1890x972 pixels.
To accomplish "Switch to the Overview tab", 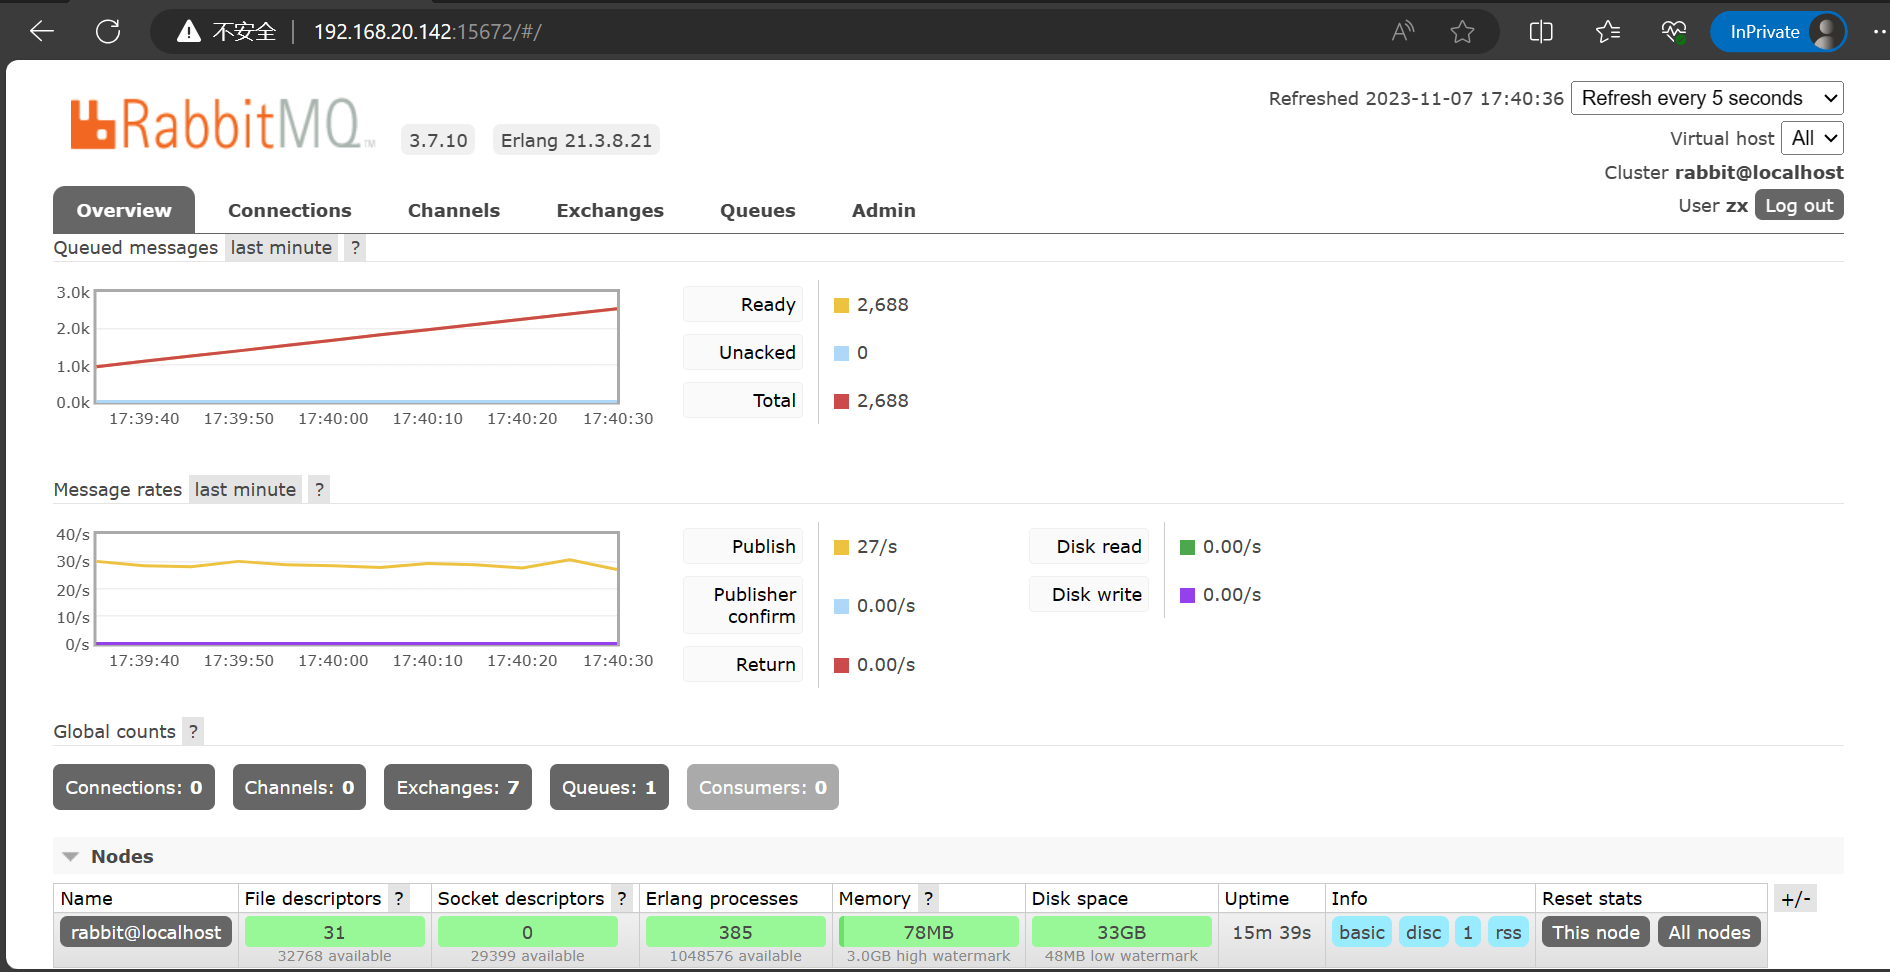I will pos(124,210).
